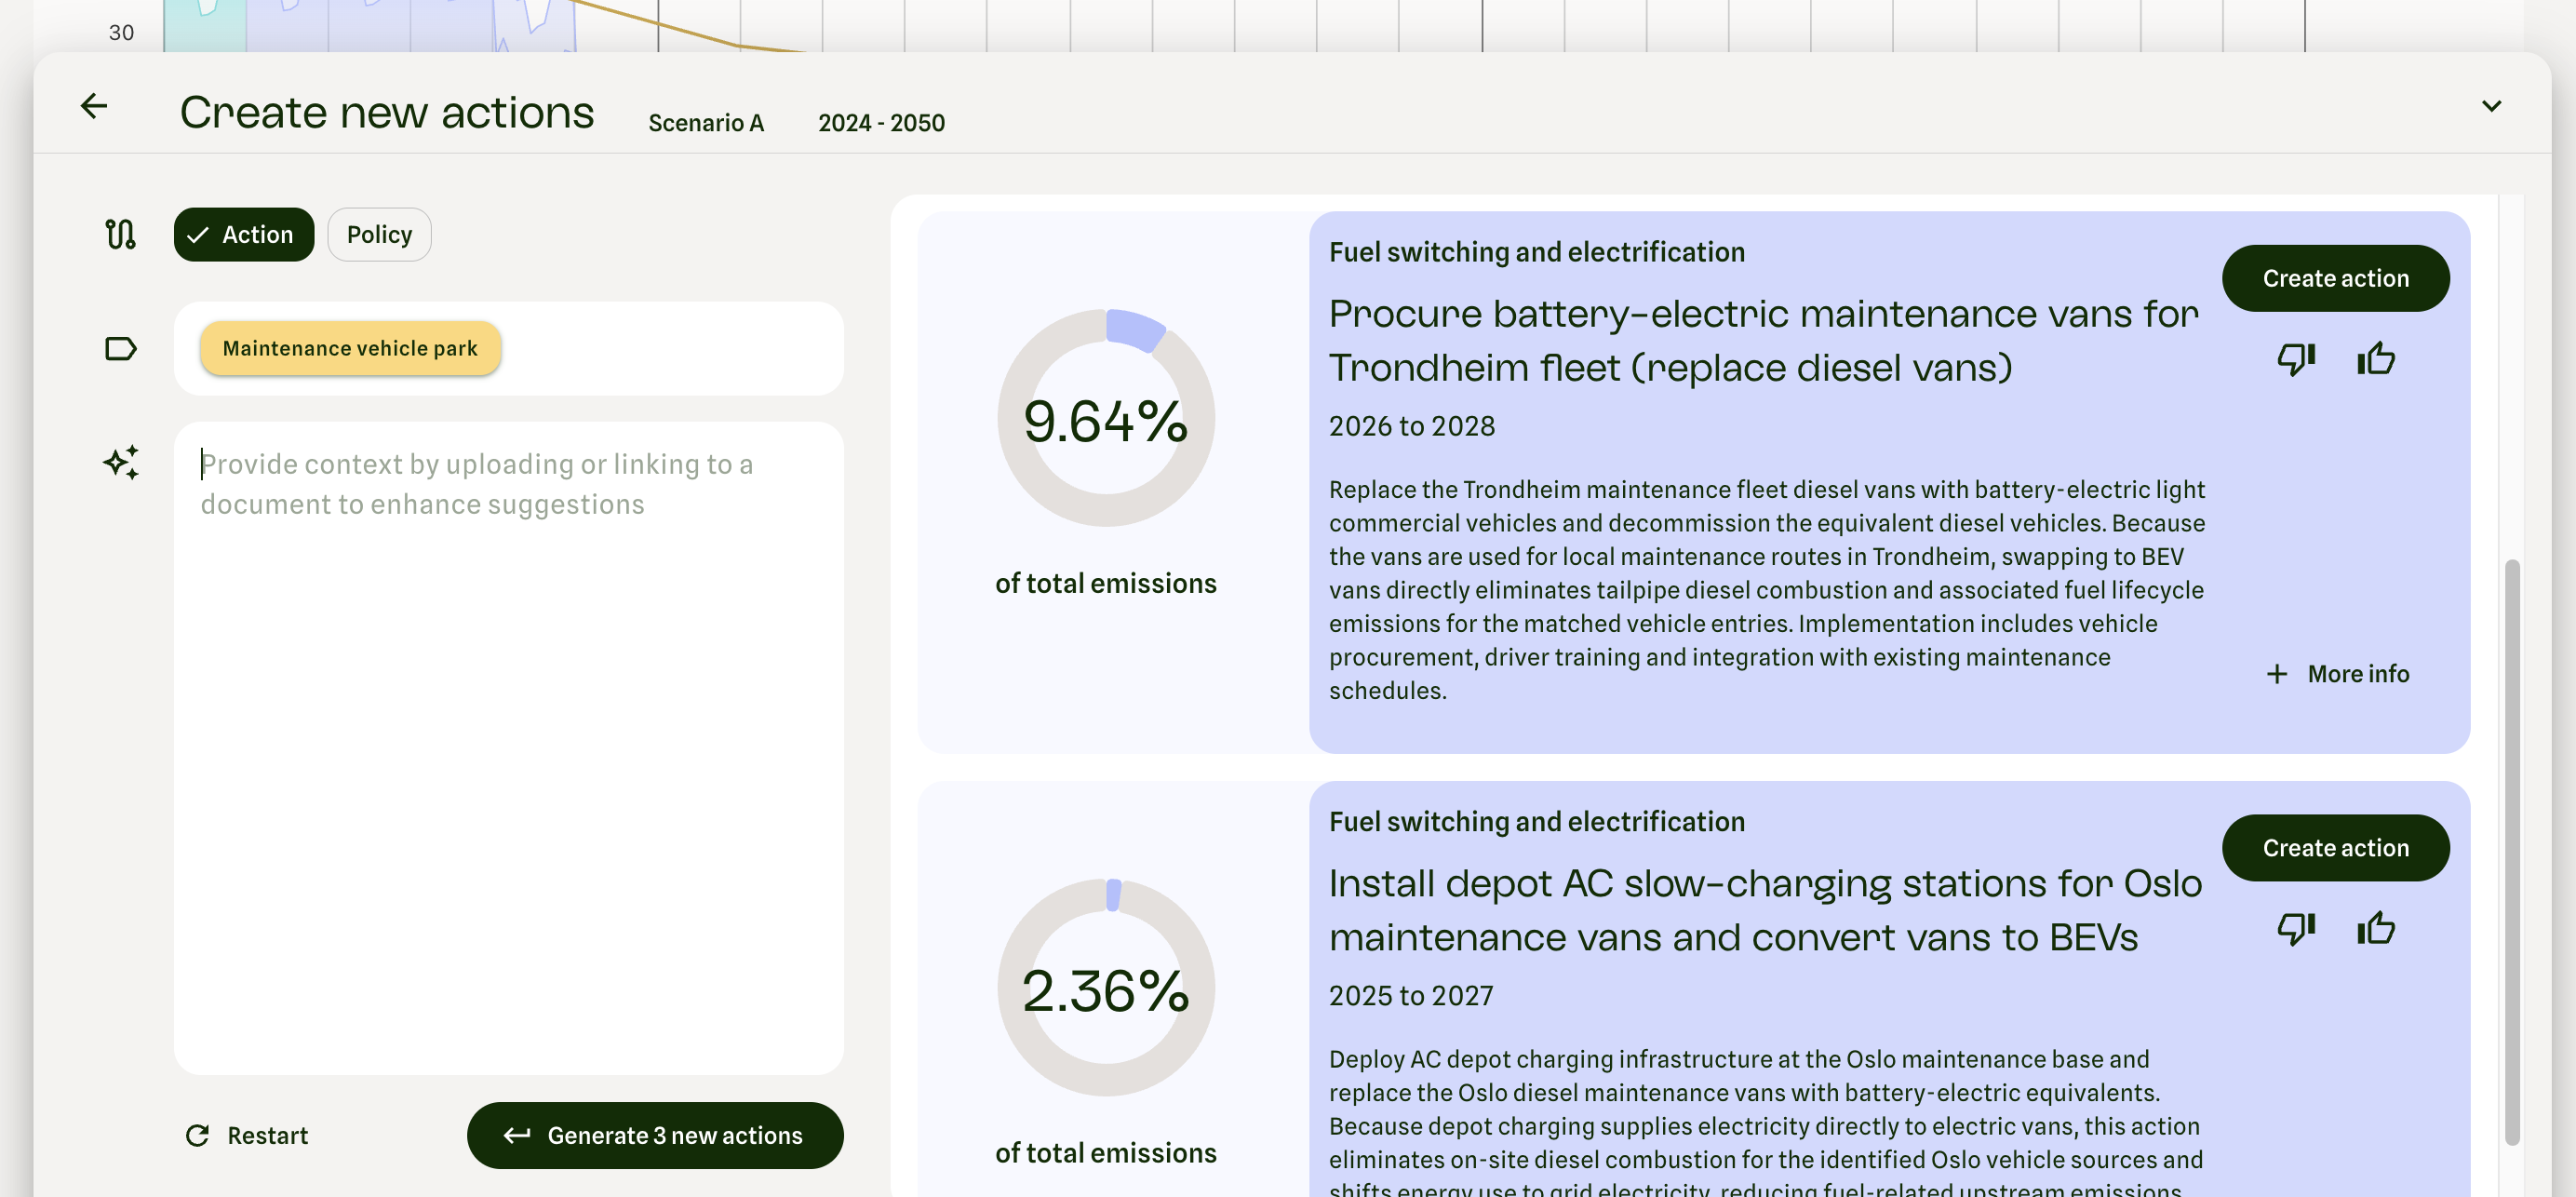Thumbs down the Oslo charging suggestion
Viewport: 2576px width, 1197px height.
point(2296,929)
